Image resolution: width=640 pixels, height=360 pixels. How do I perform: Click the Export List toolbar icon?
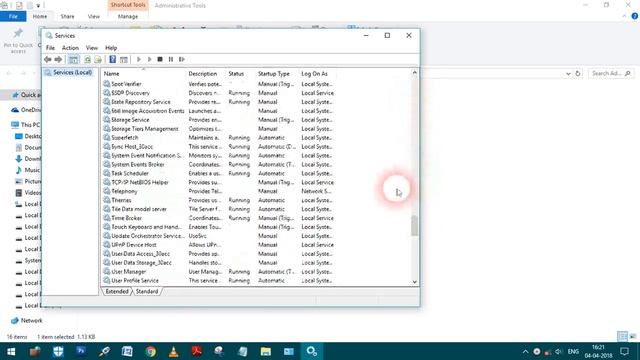[x=98, y=60]
